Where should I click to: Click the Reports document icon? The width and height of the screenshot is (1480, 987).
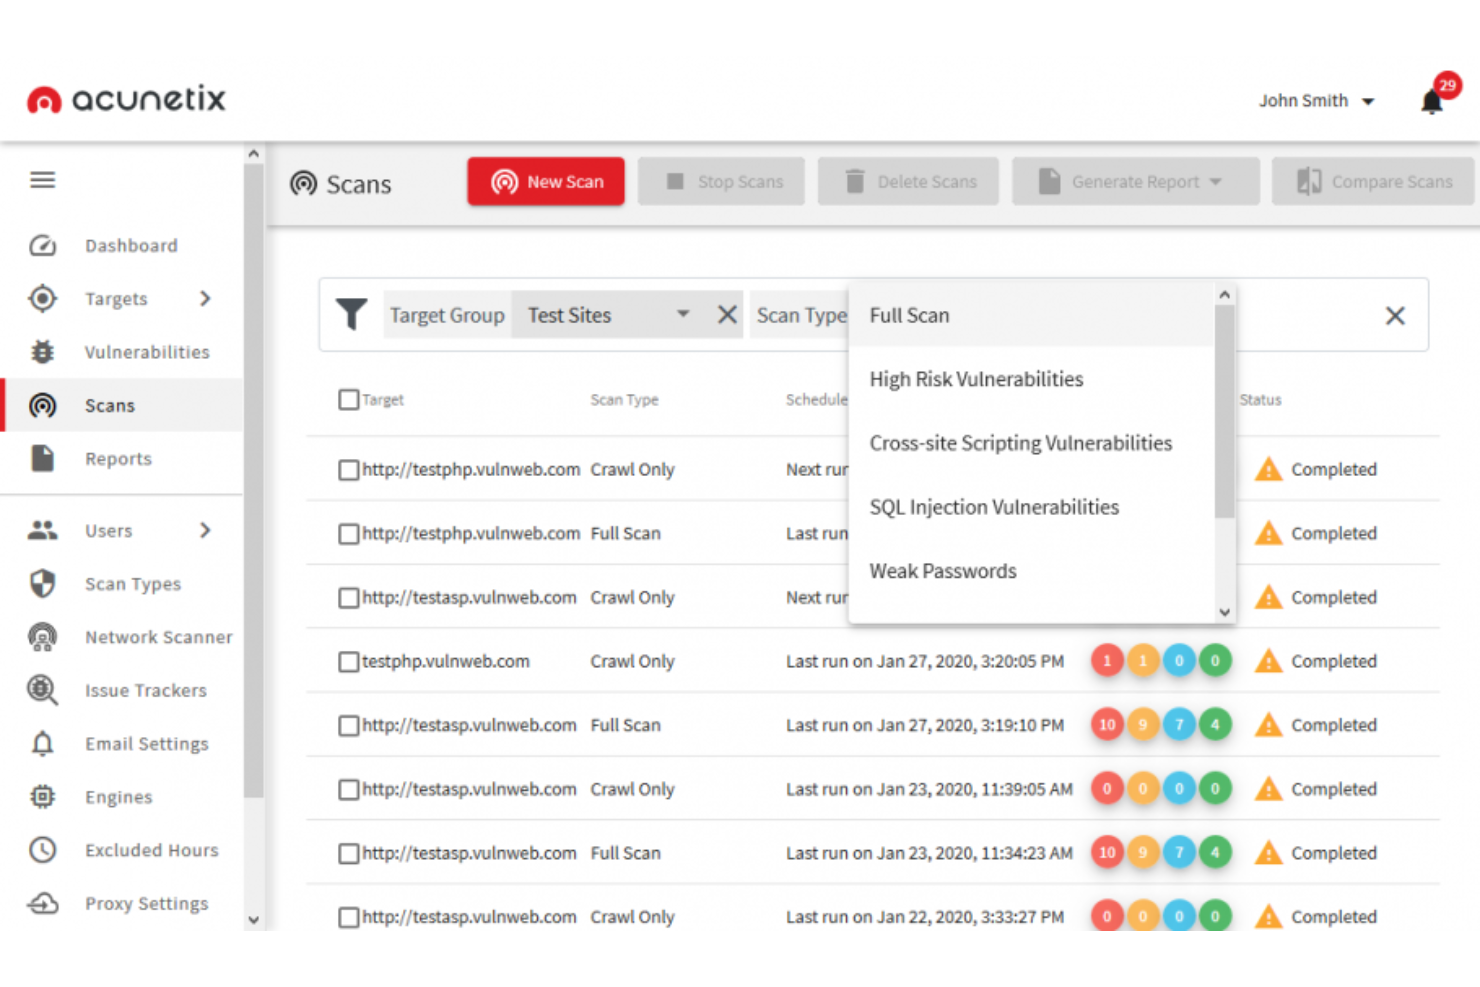pyautogui.click(x=42, y=458)
